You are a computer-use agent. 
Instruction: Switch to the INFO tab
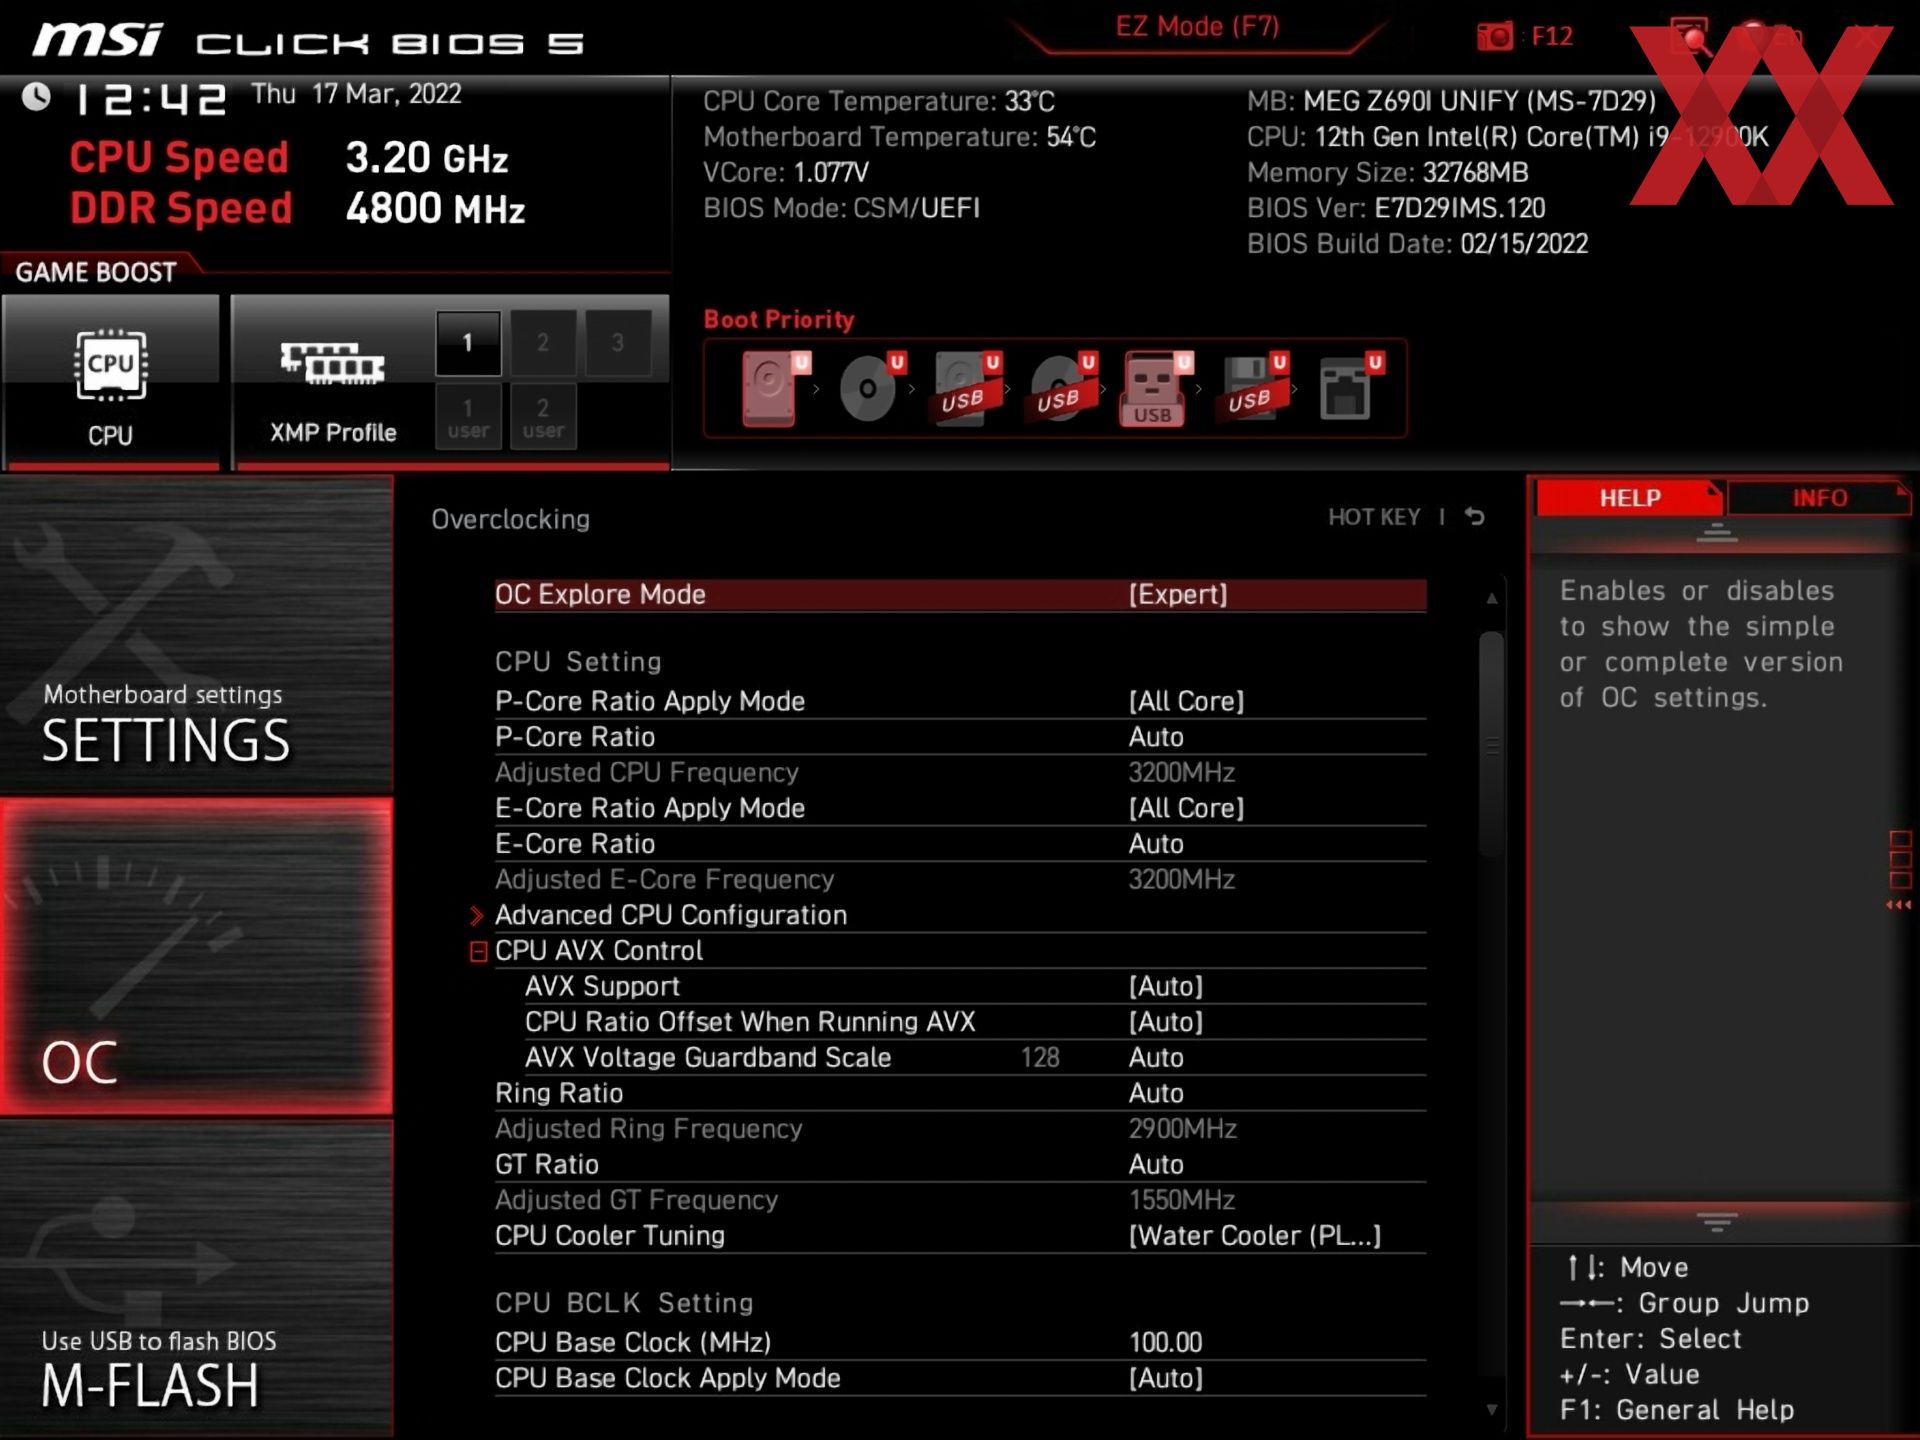1819,497
